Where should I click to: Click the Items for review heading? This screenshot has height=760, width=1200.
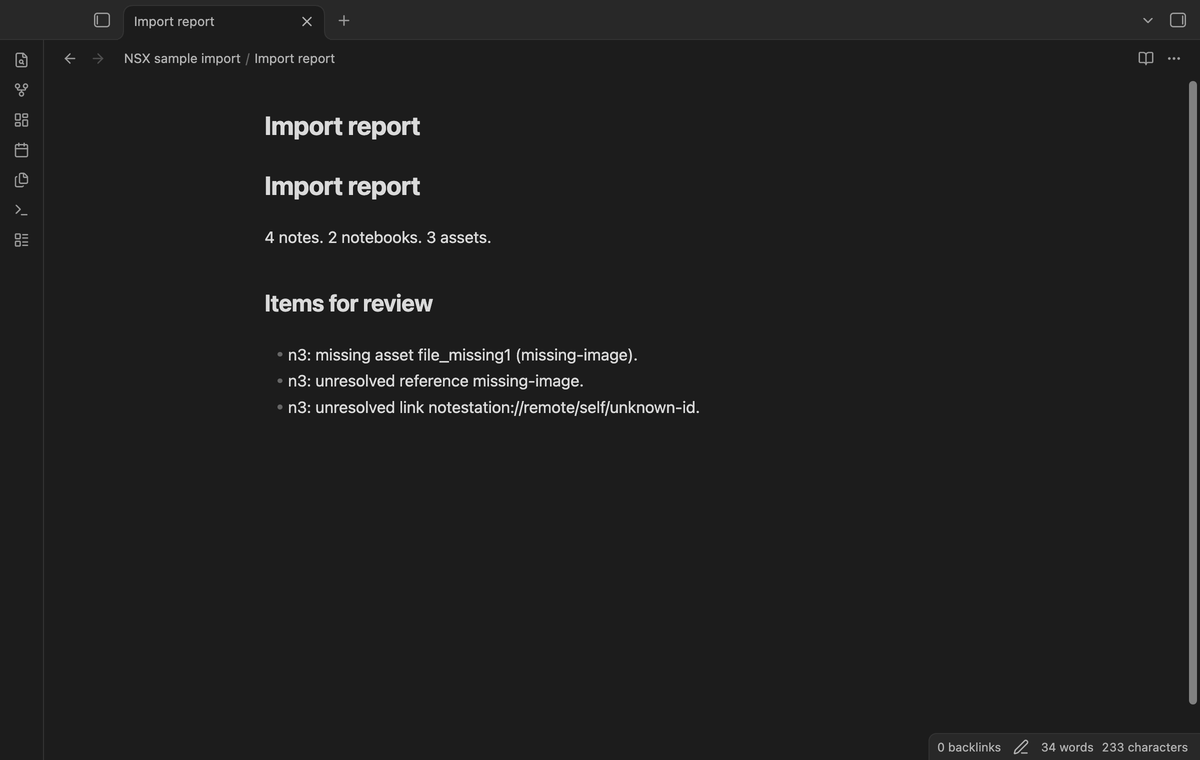tap(348, 303)
